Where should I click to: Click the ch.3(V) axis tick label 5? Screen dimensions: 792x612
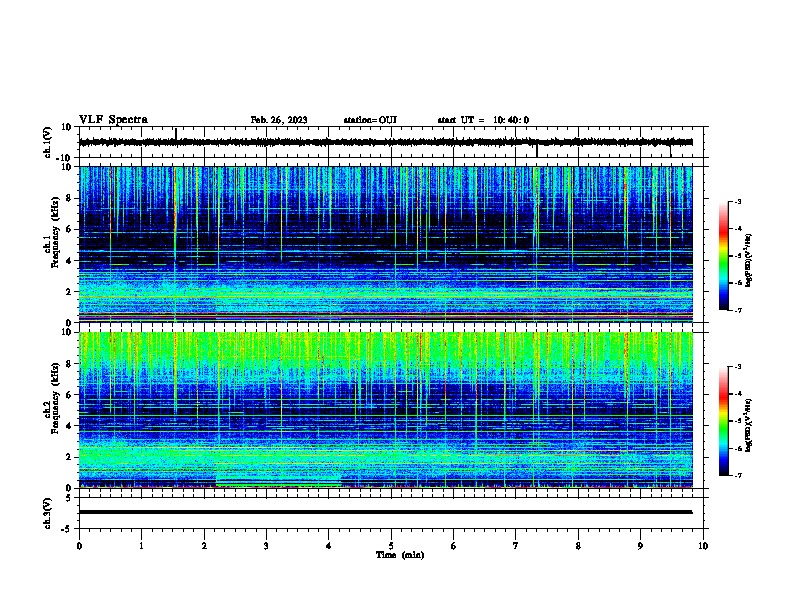(x=70, y=498)
